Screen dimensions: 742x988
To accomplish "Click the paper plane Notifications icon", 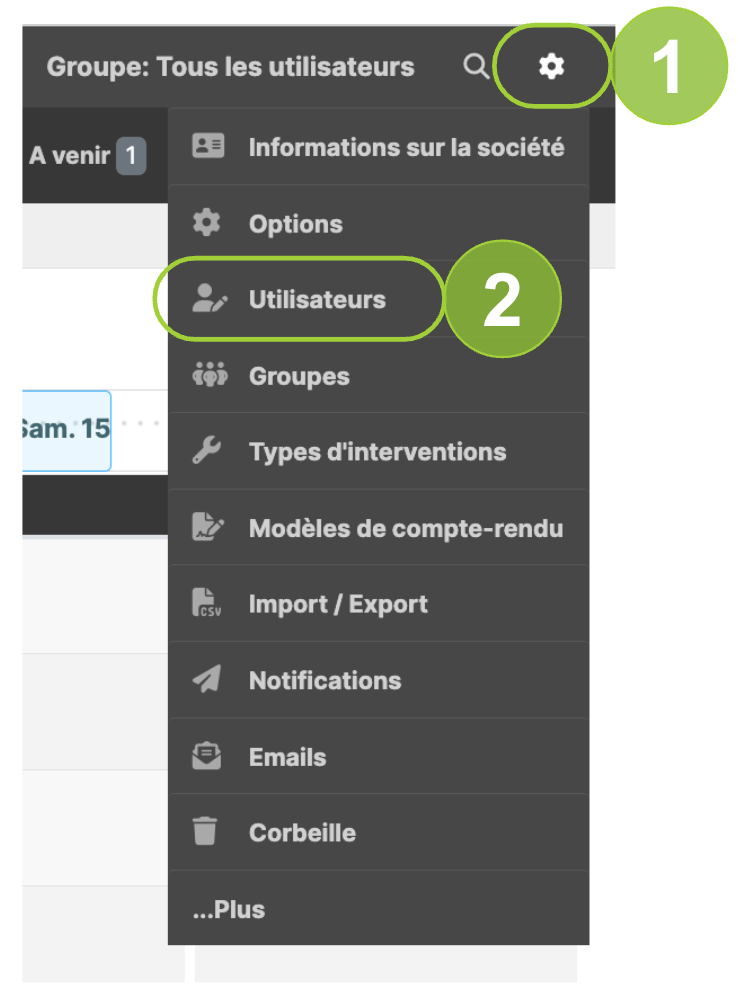I will point(207,679).
